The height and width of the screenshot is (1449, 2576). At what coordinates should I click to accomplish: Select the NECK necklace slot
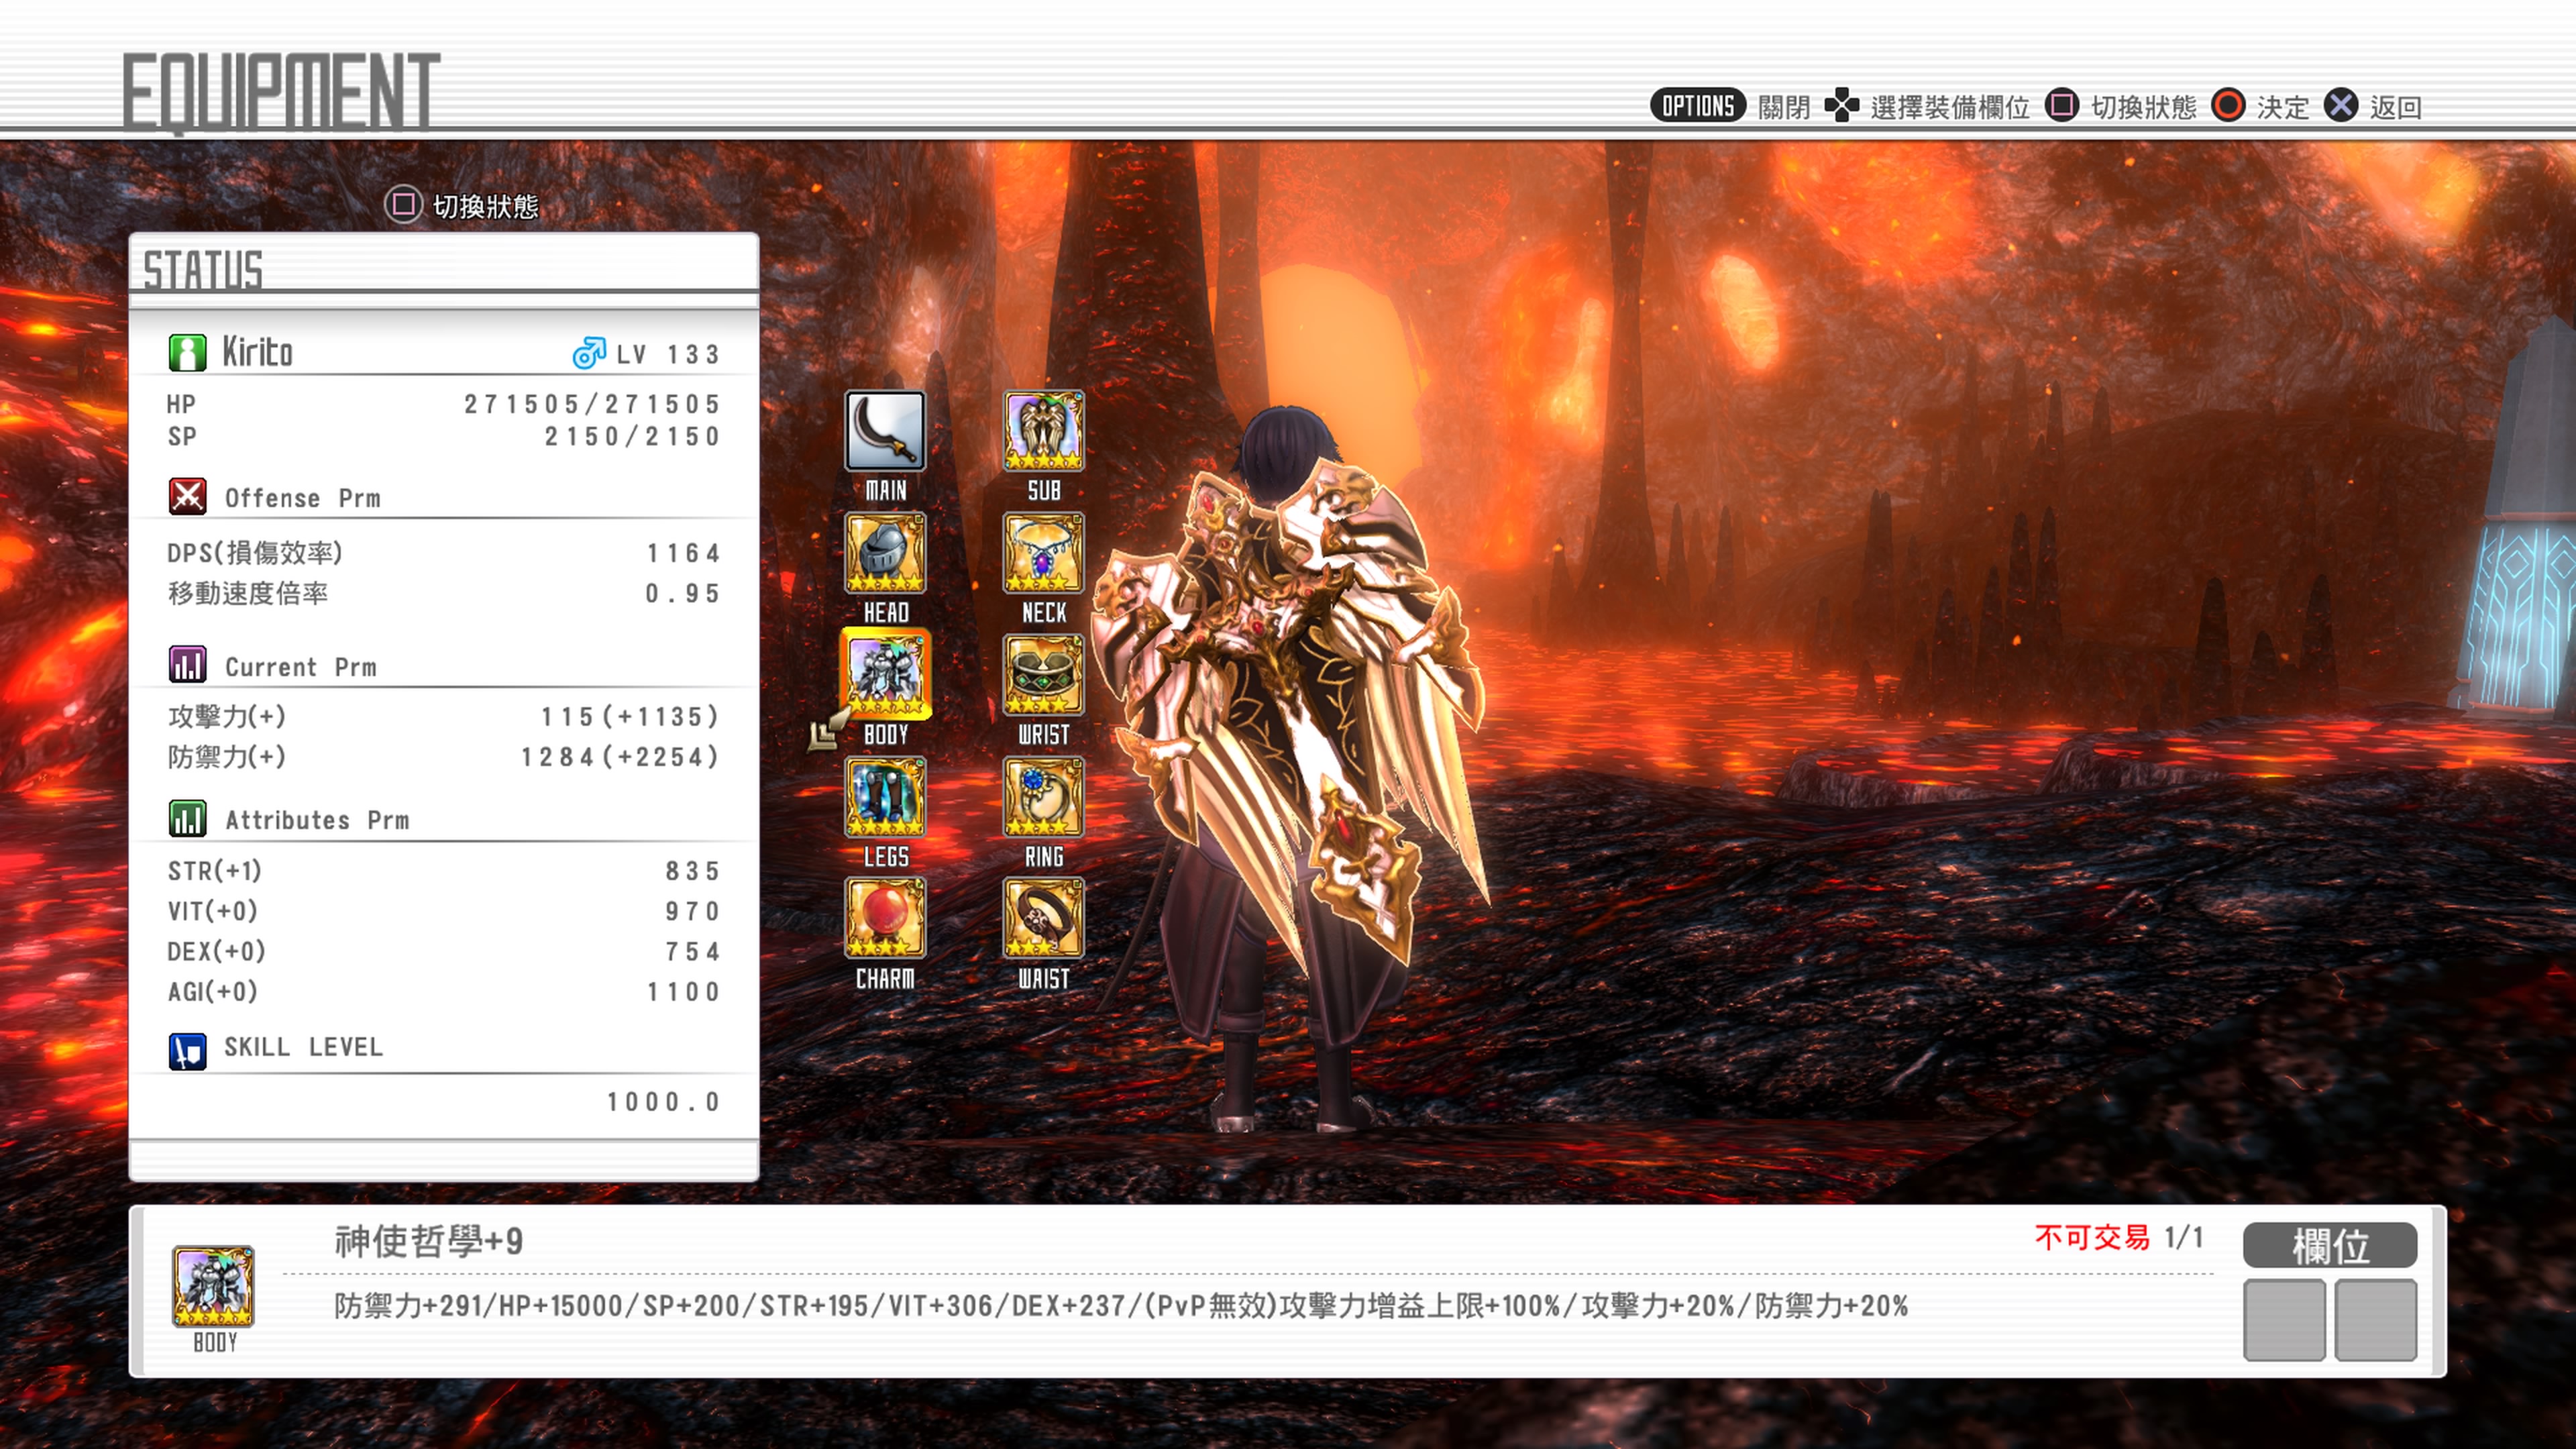point(1043,553)
